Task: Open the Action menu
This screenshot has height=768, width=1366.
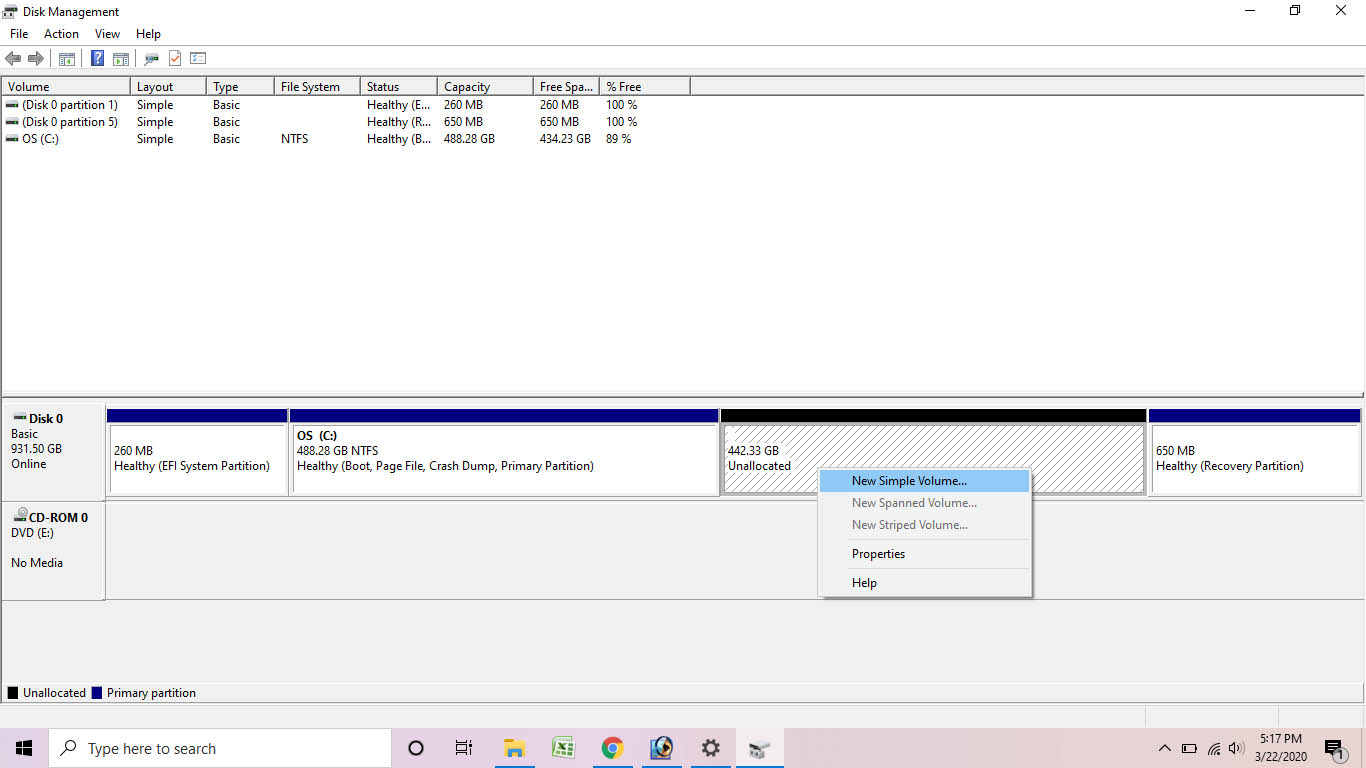Action: (x=61, y=33)
